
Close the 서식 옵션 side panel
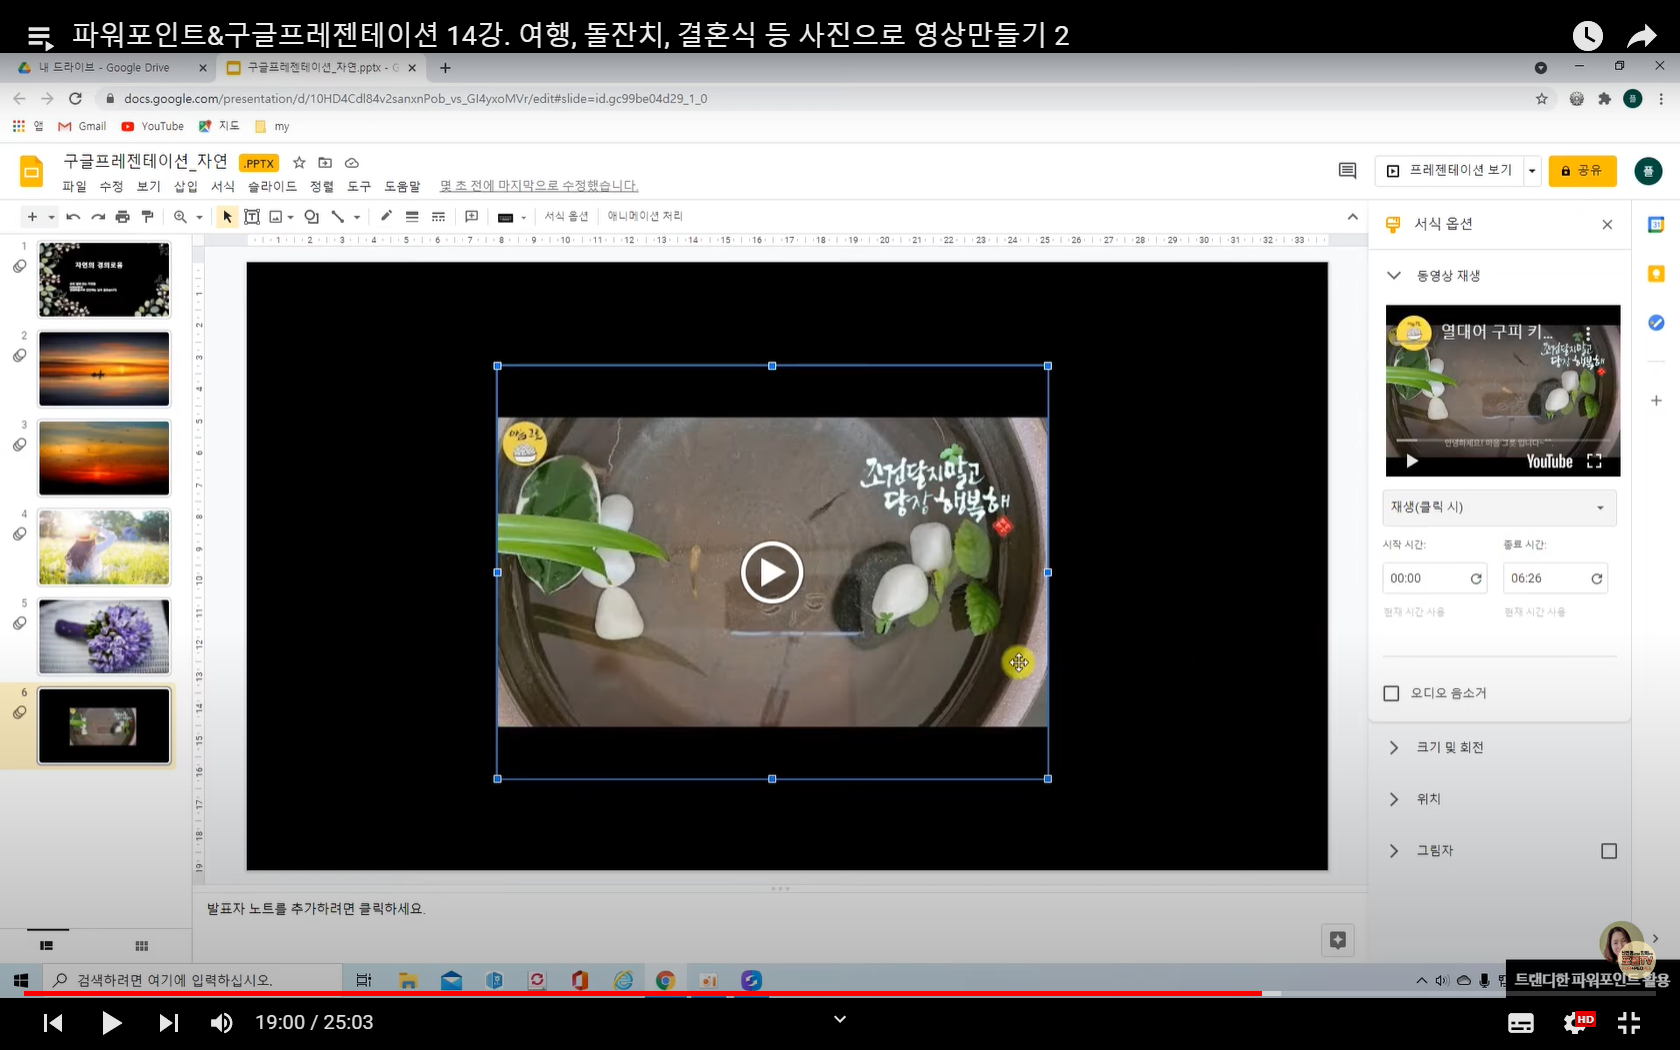tap(1607, 224)
